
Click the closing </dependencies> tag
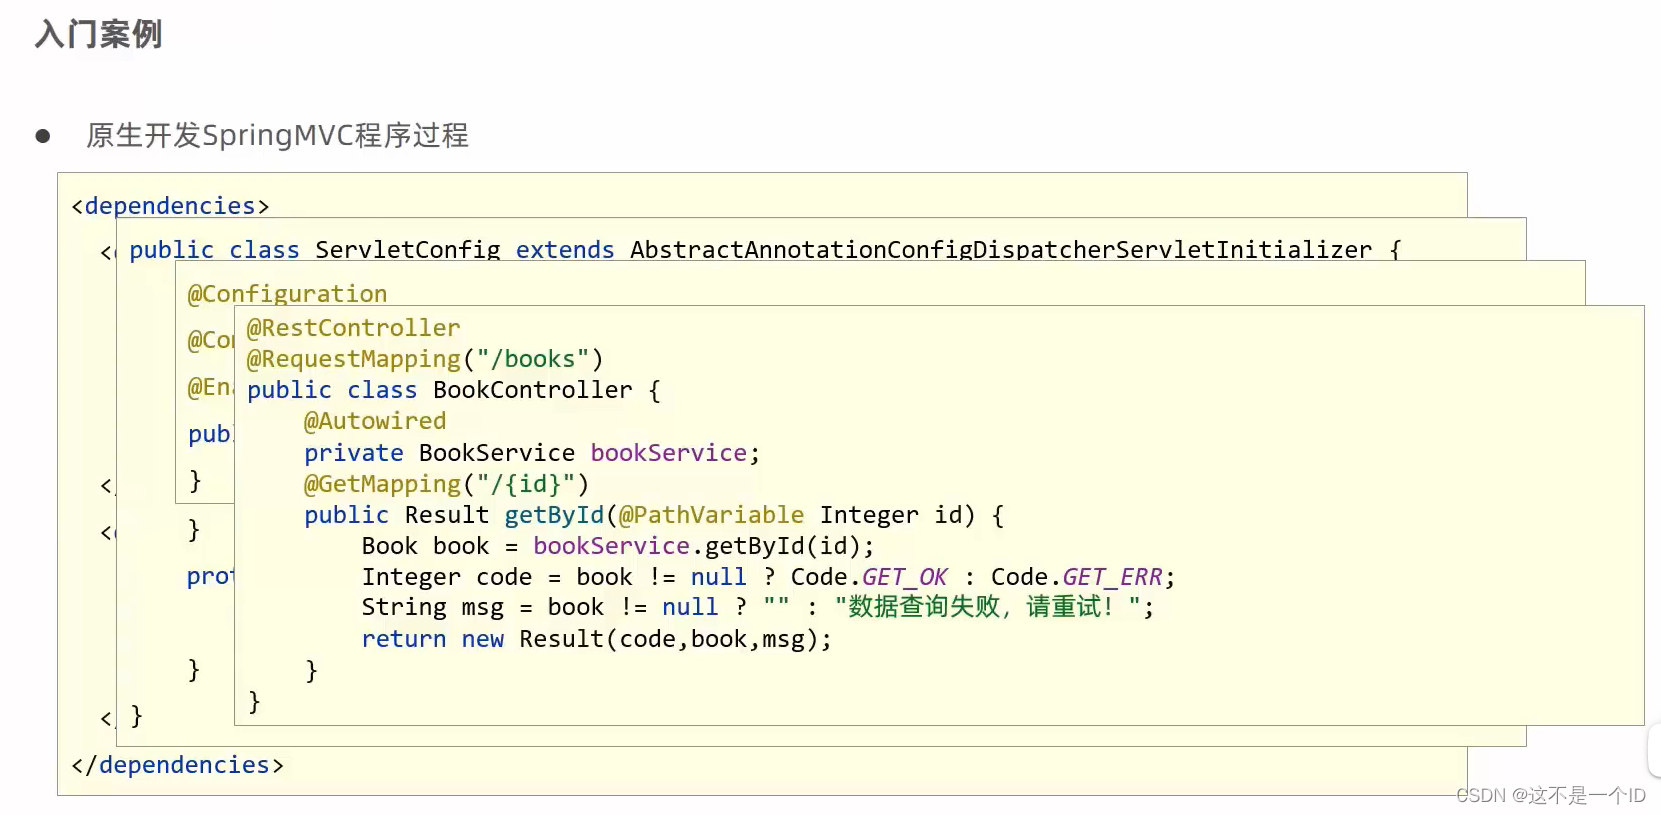point(177,765)
